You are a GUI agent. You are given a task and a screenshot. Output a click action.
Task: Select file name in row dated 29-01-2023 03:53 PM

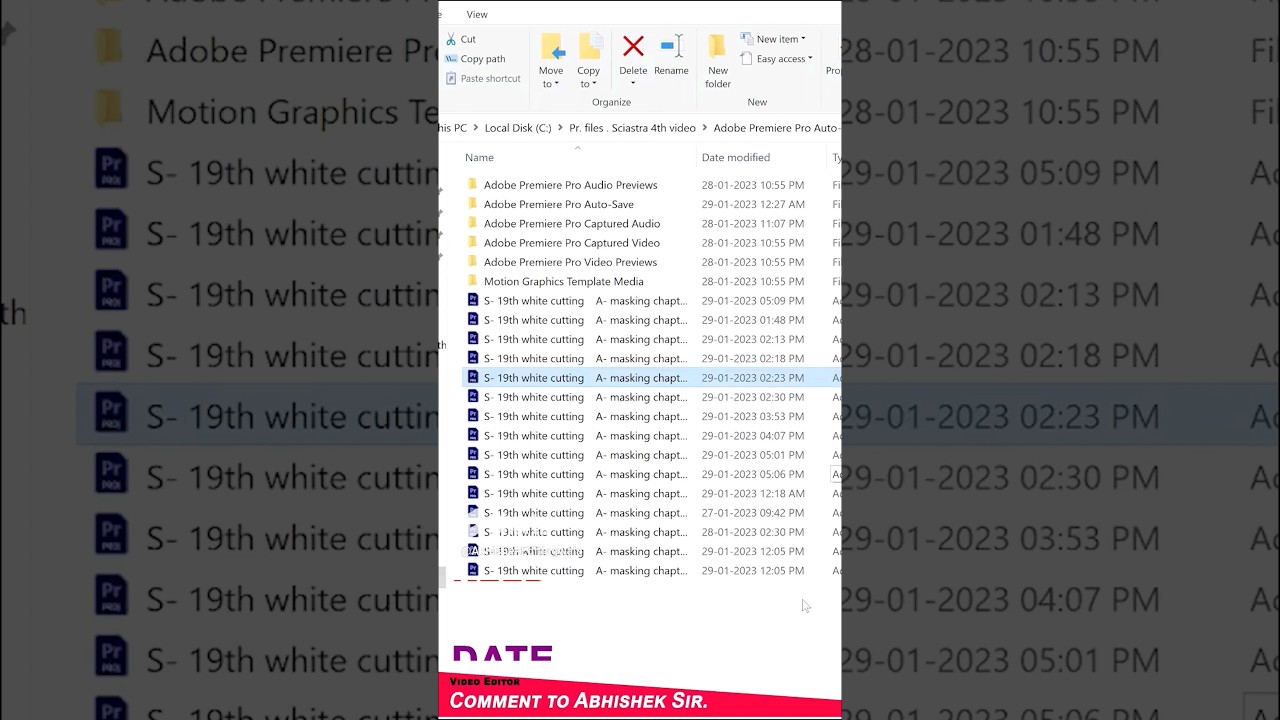[x=586, y=416]
